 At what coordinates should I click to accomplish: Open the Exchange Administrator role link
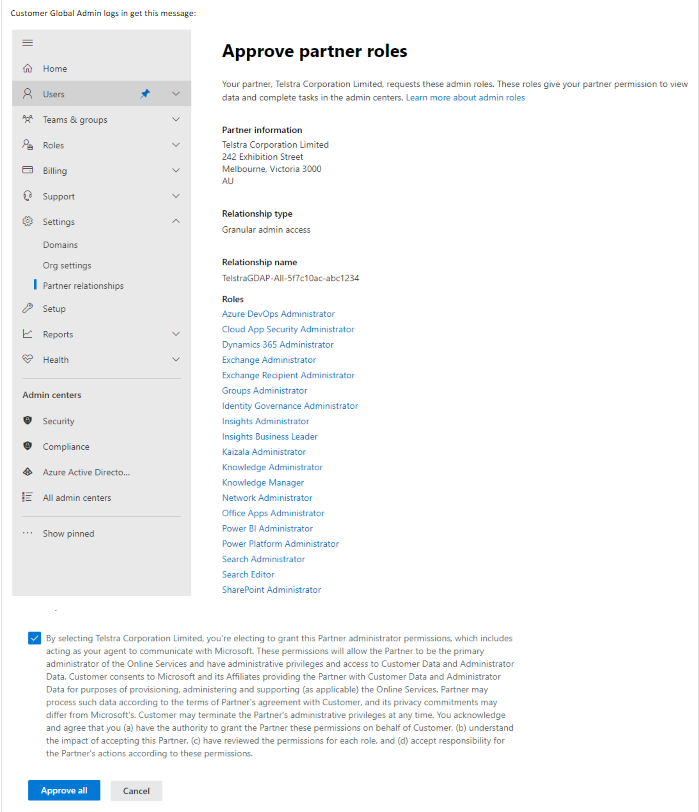click(x=269, y=360)
